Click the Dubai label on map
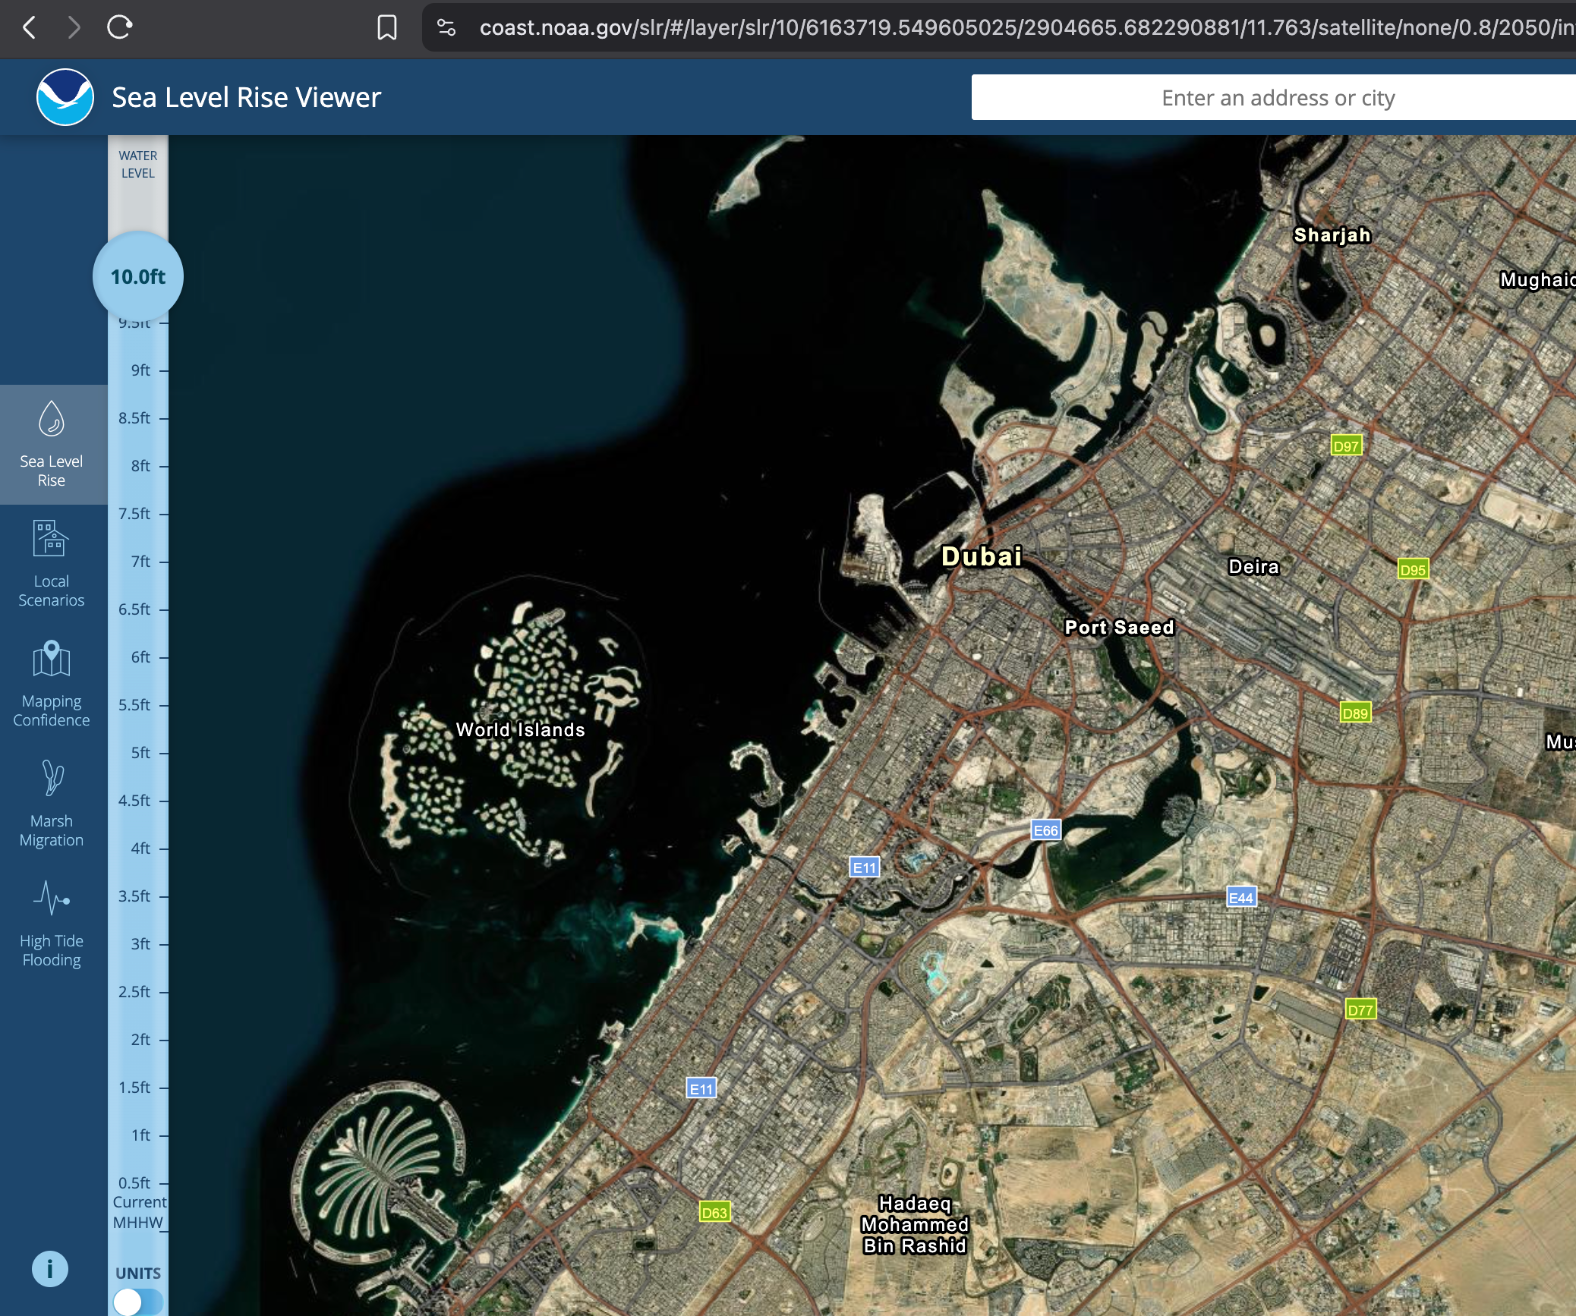Image resolution: width=1576 pixels, height=1316 pixels. tap(982, 556)
